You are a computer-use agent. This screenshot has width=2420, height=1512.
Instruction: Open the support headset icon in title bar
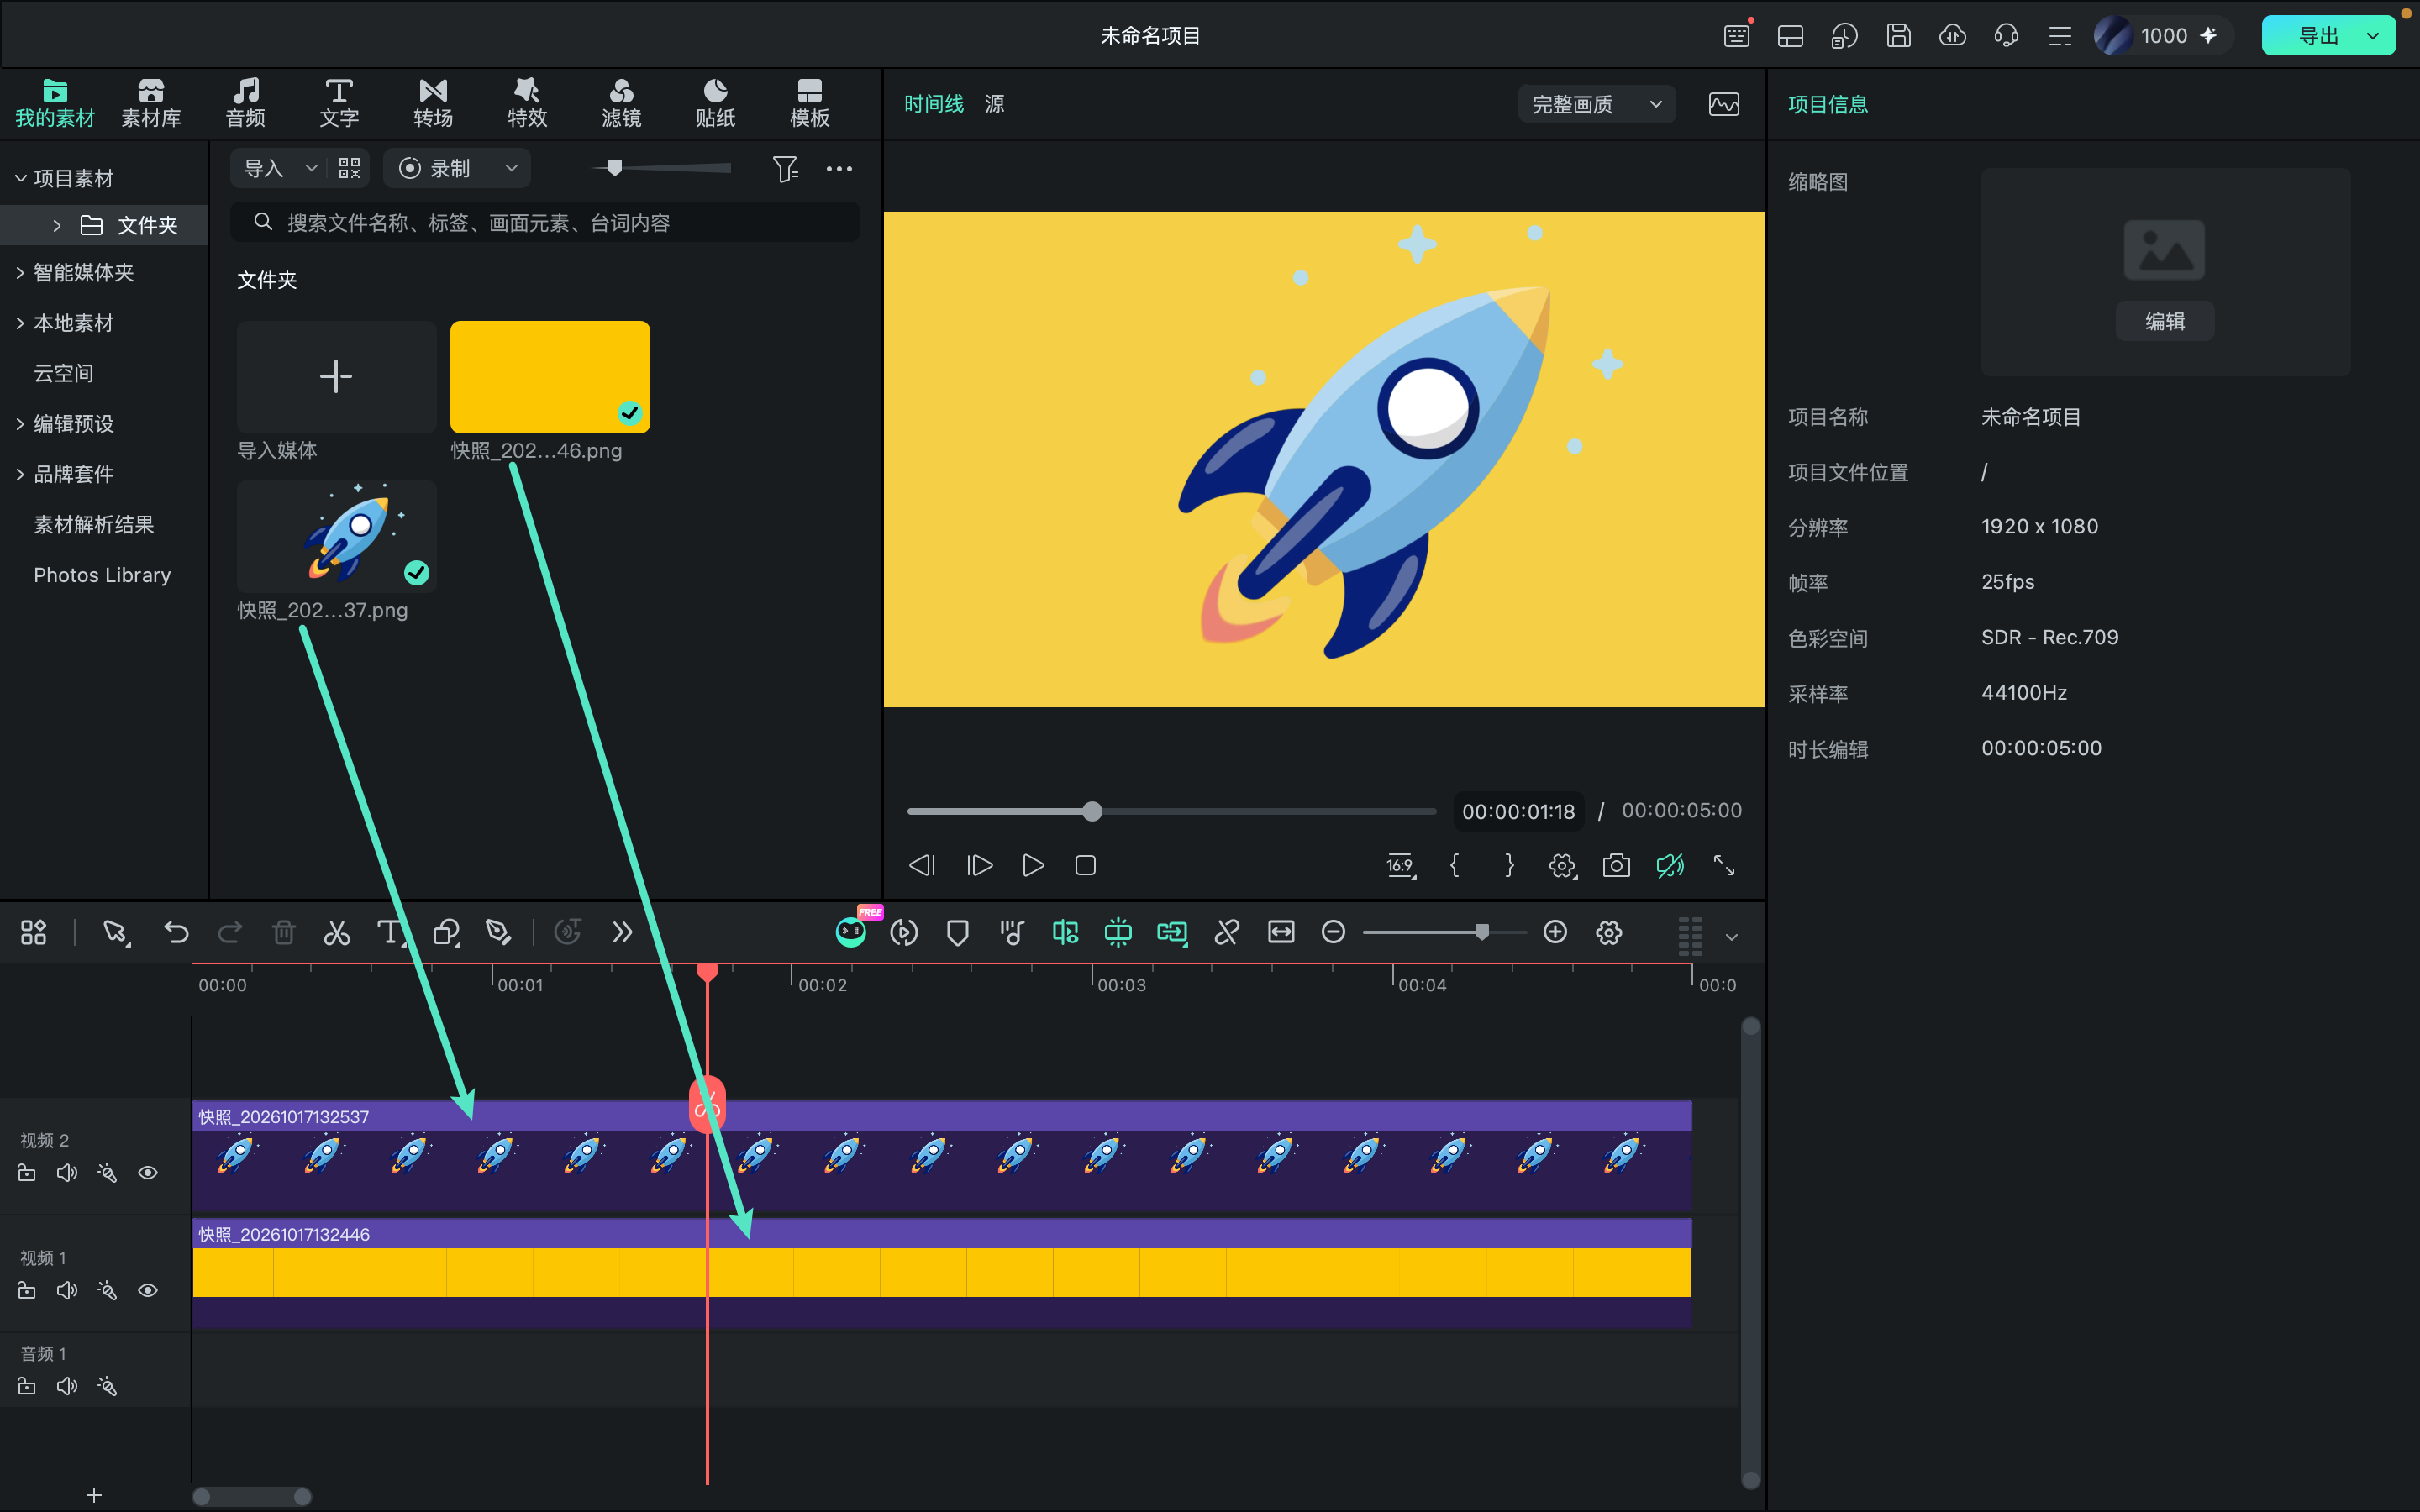(x=2006, y=36)
